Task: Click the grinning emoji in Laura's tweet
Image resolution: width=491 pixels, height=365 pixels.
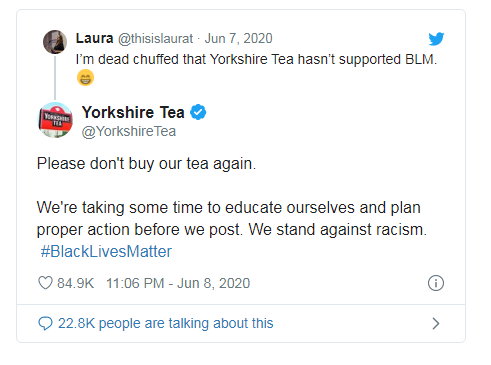Action: tap(85, 78)
